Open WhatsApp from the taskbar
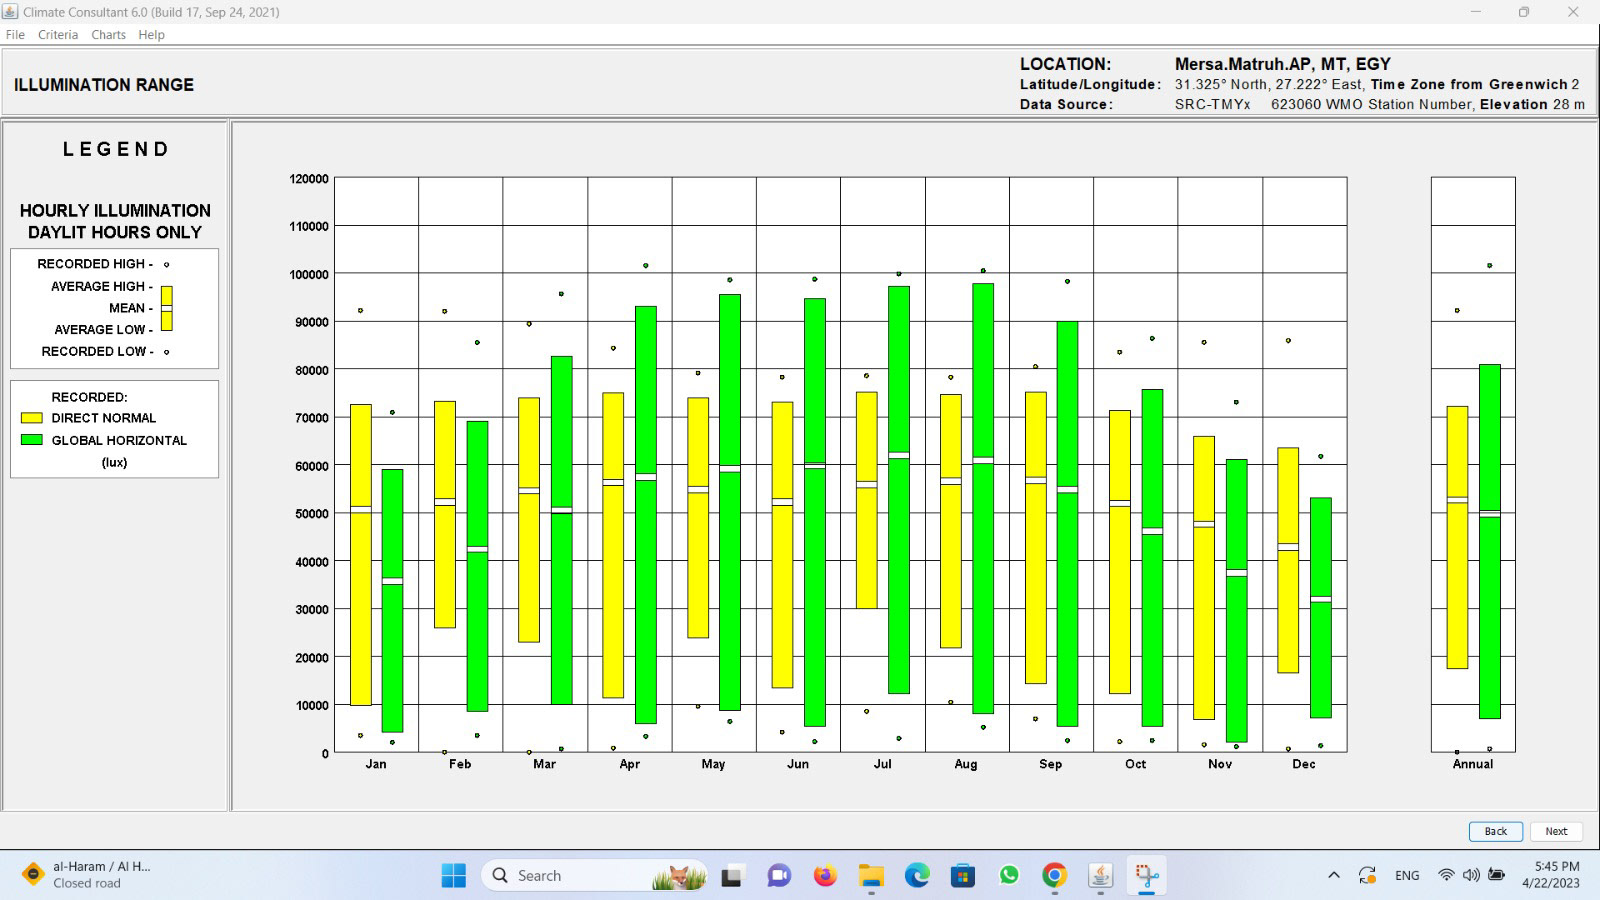The width and height of the screenshot is (1600, 900). pos(1009,876)
